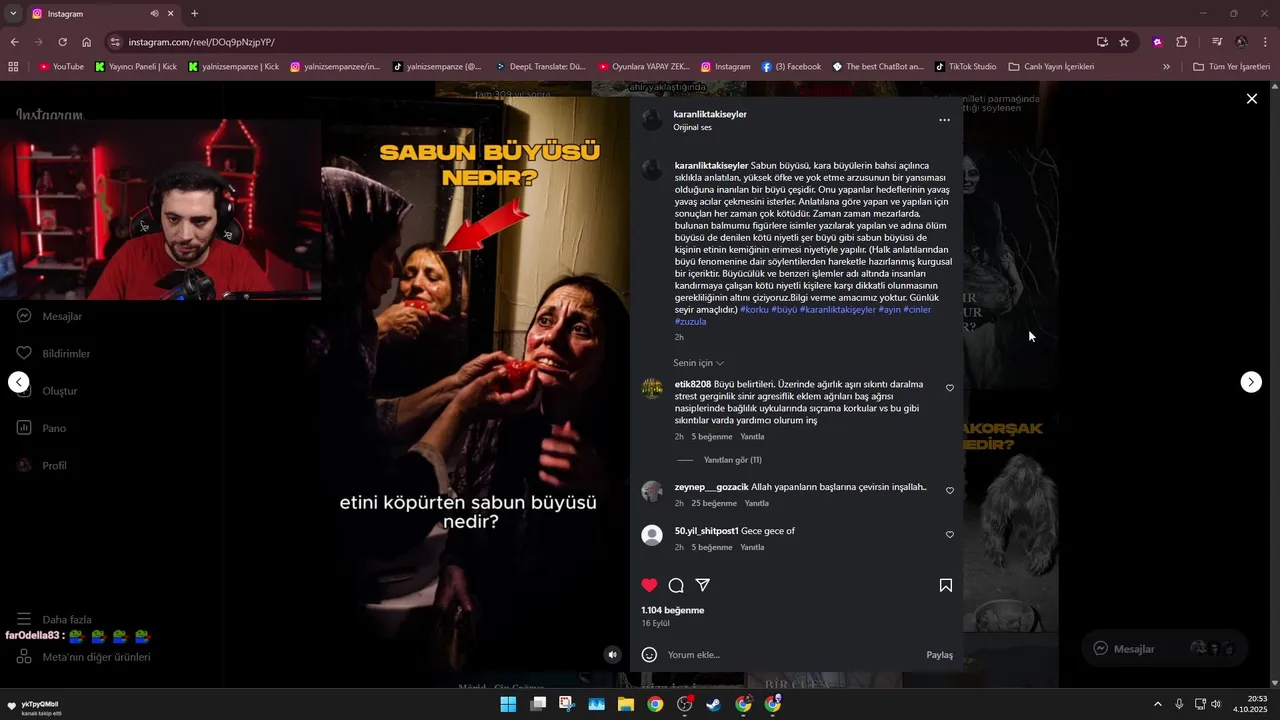Click the Paylaş button to post comment

[939, 655]
